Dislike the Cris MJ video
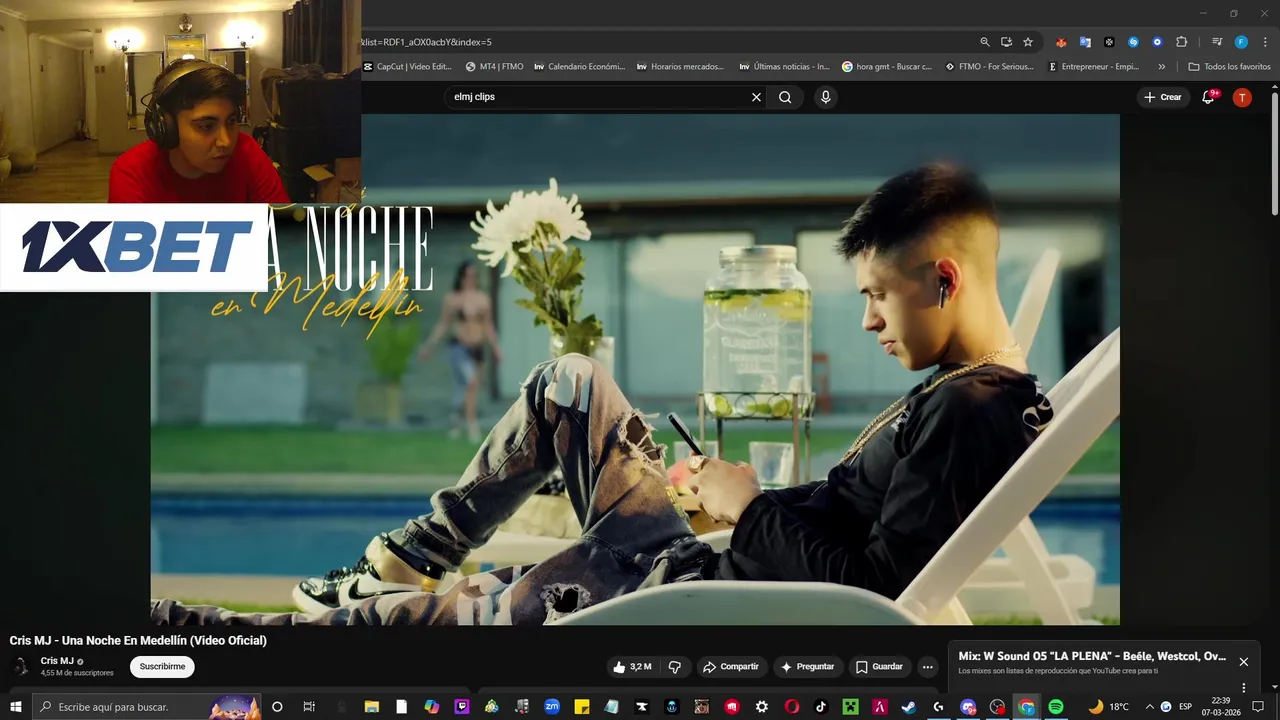Screen dimensions: 1280x720 675,667
